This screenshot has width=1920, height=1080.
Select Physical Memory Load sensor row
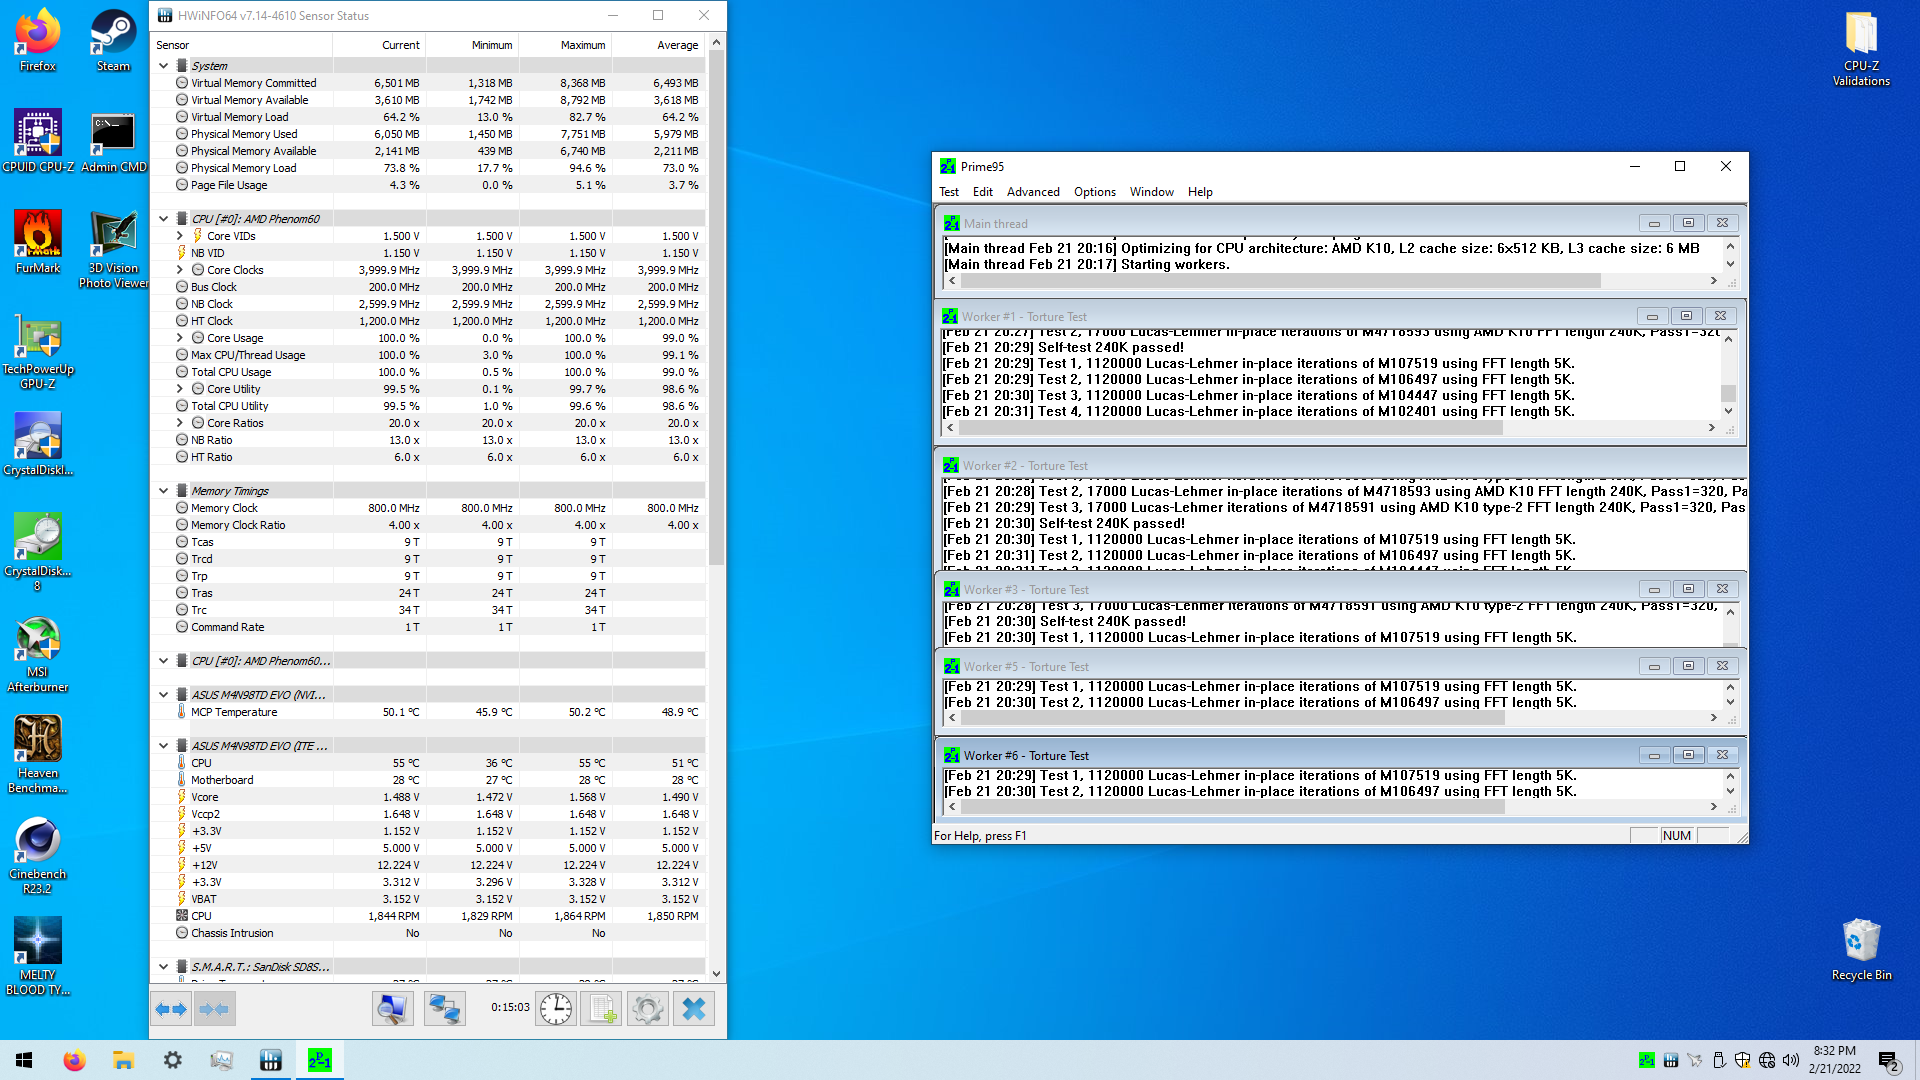pyautogui.click(x=428, y=168)
